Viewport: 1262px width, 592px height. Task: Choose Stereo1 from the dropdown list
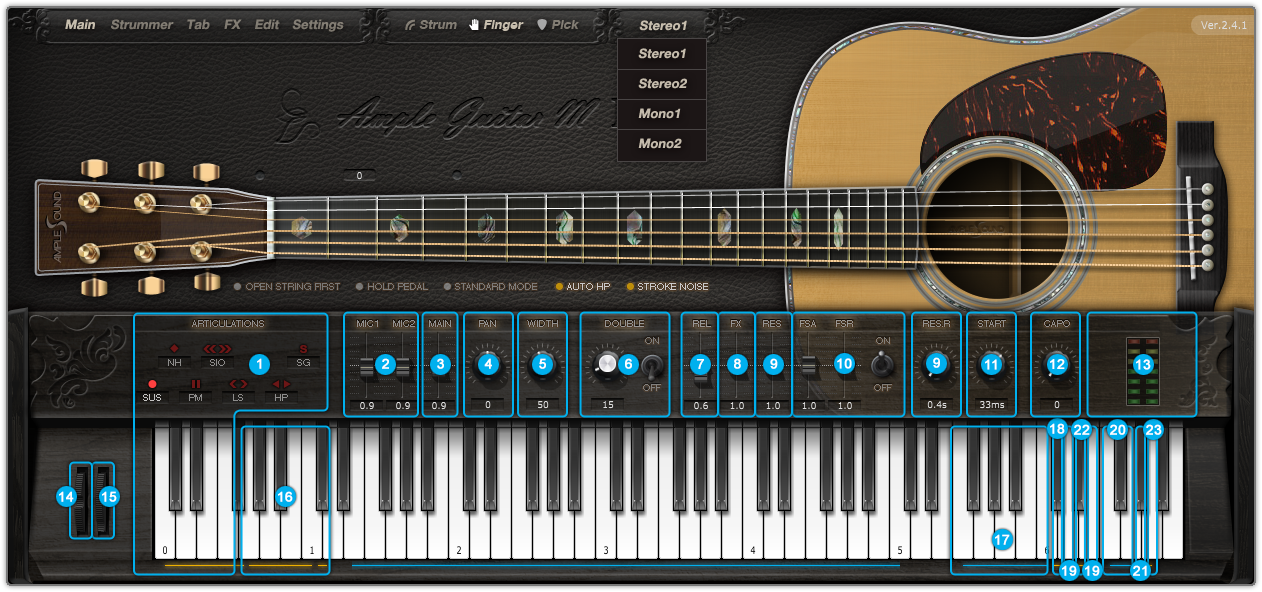point(662,54)
